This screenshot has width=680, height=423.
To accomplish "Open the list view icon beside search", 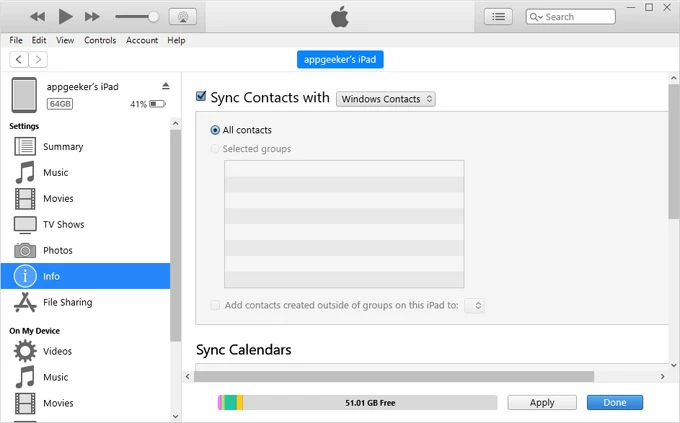I will click(499, 17).
